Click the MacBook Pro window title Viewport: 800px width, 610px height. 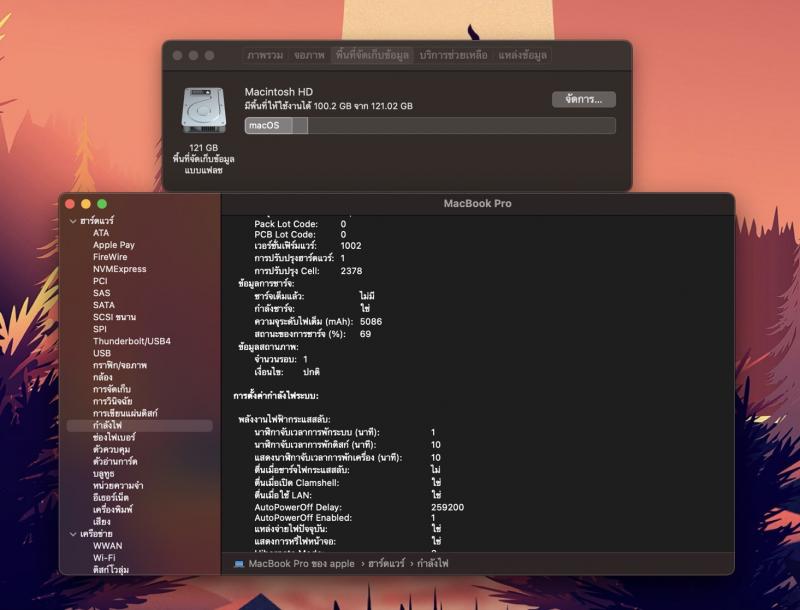coord(478,204)
